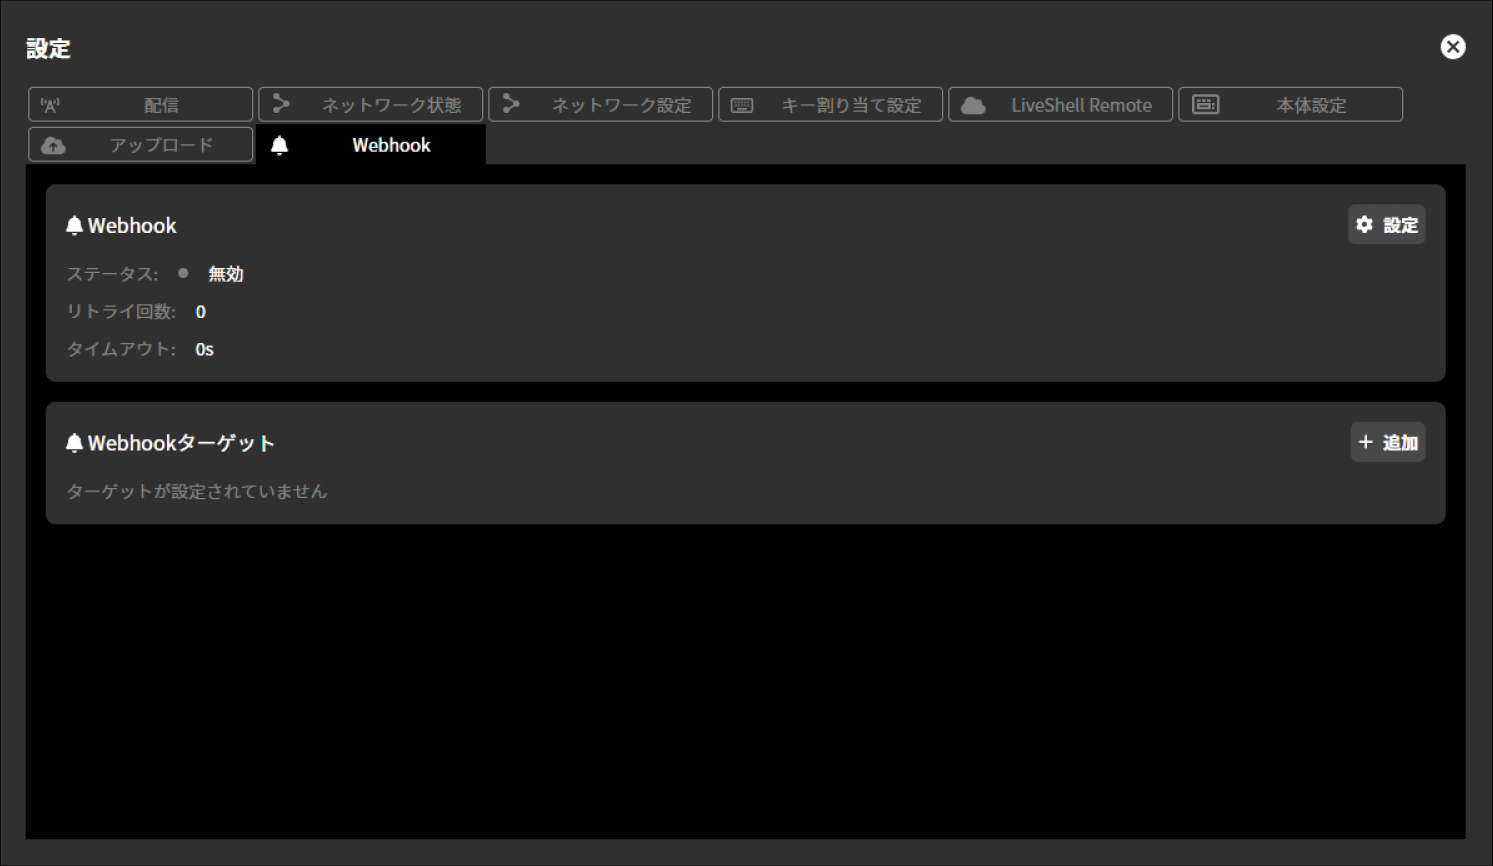Screen dimensions: 1493x866
Task: Click the keyboard icon on キー割り当て設定 tab
Action: pos(741,104)
